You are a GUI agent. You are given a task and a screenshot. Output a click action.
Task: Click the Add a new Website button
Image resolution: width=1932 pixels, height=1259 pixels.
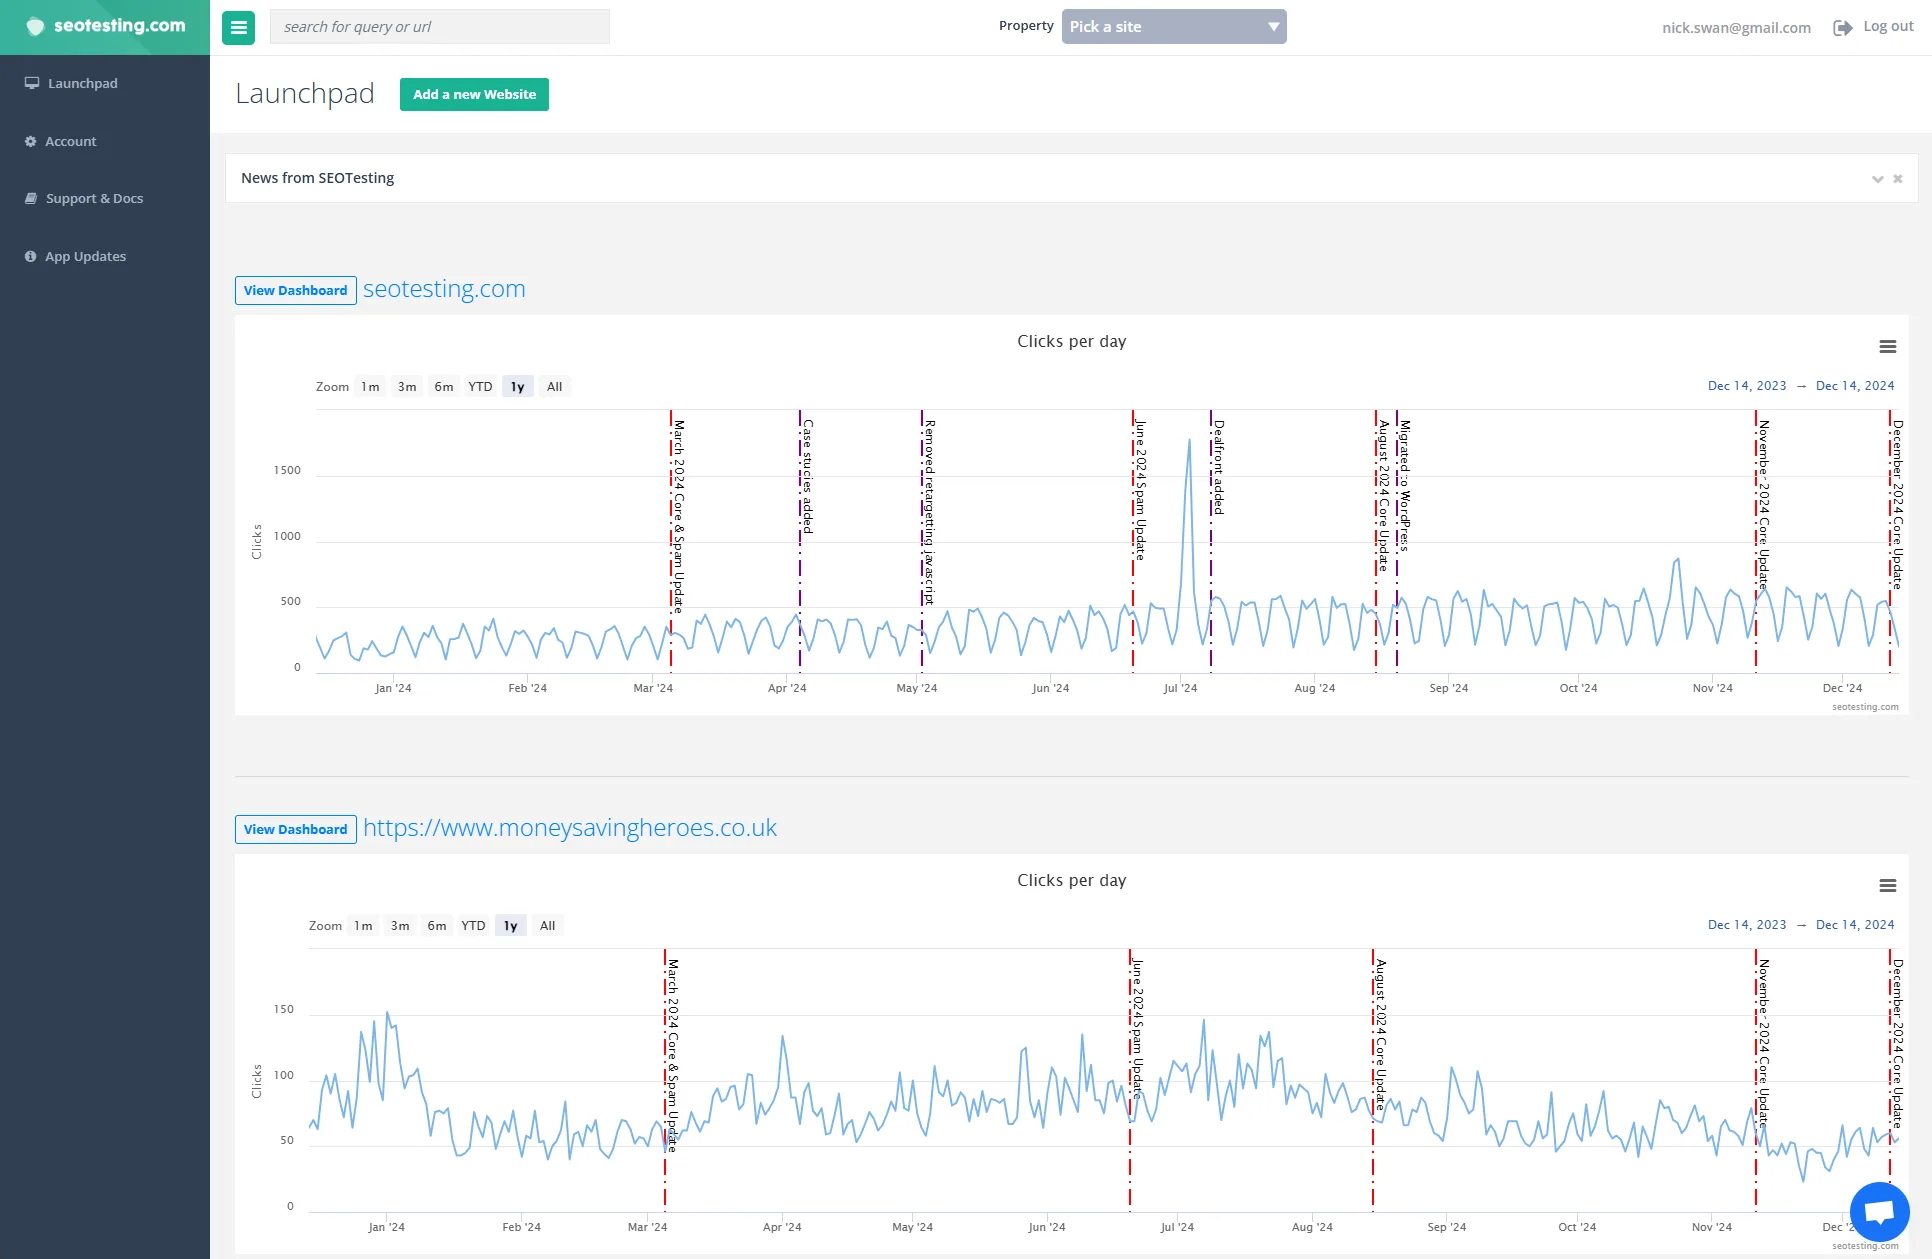pyautogui.click(x=474, y=95)
